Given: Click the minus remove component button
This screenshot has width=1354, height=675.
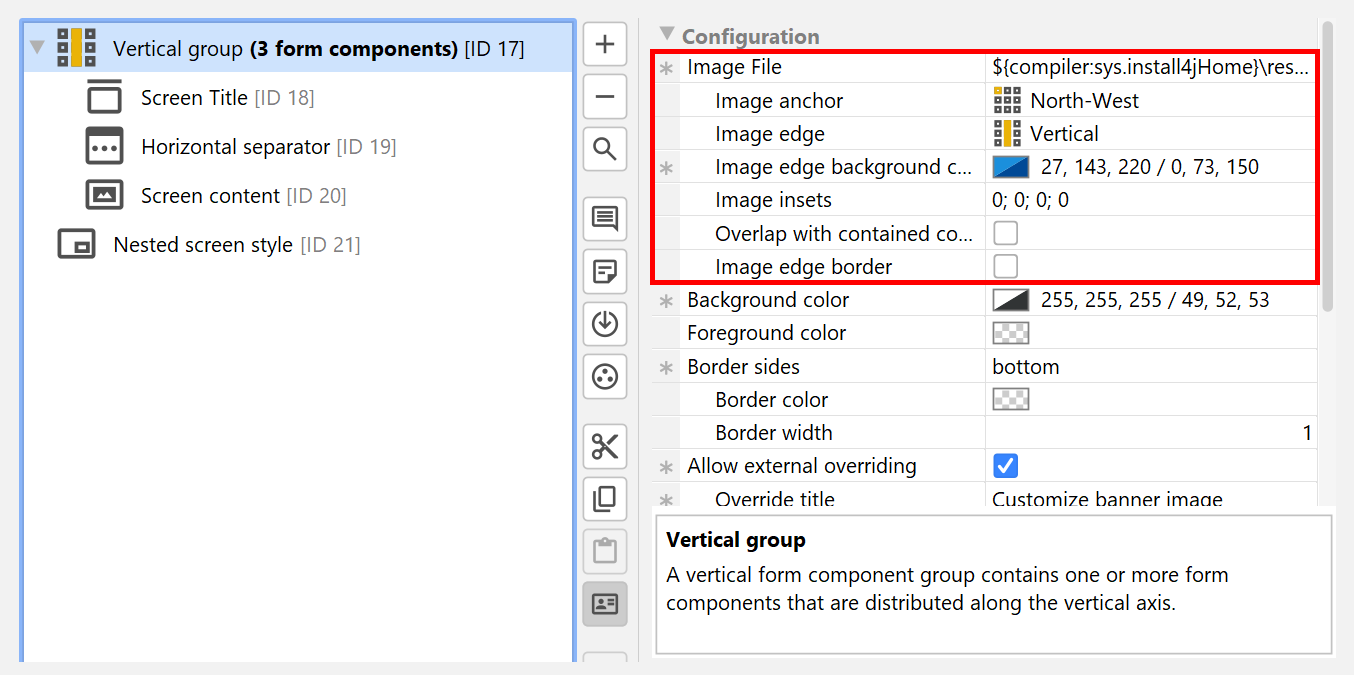Looking at the screenshot, I should 605,97.
